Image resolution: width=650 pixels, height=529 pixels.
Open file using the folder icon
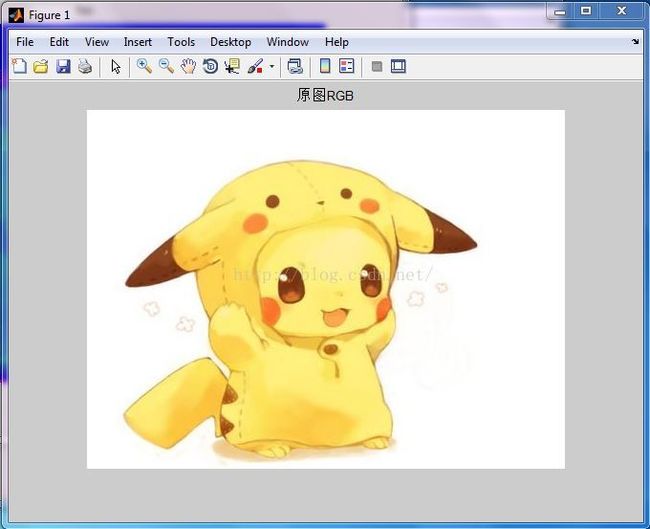point(41,66)
